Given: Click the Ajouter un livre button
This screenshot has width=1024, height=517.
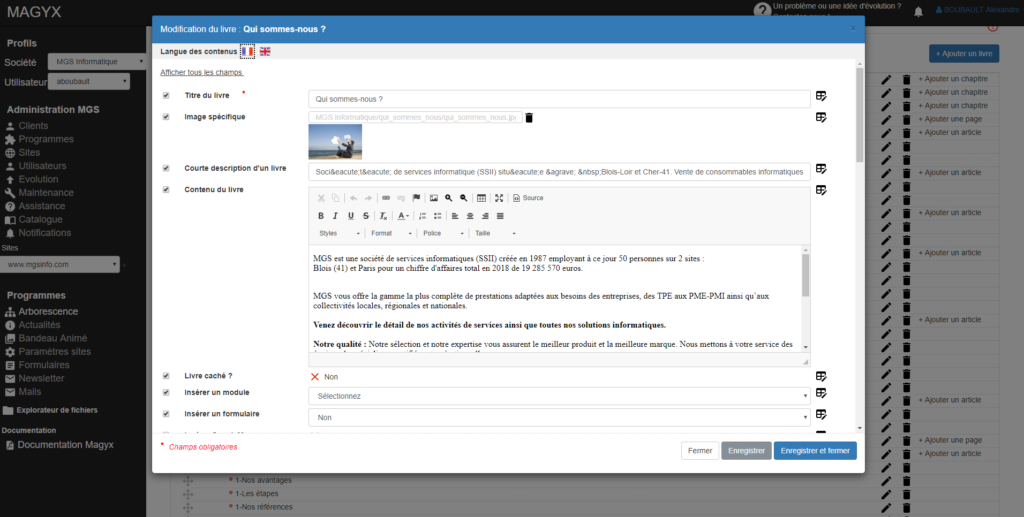Looking at the screenshot, I should pyautogui.click(x=964, y=54).
